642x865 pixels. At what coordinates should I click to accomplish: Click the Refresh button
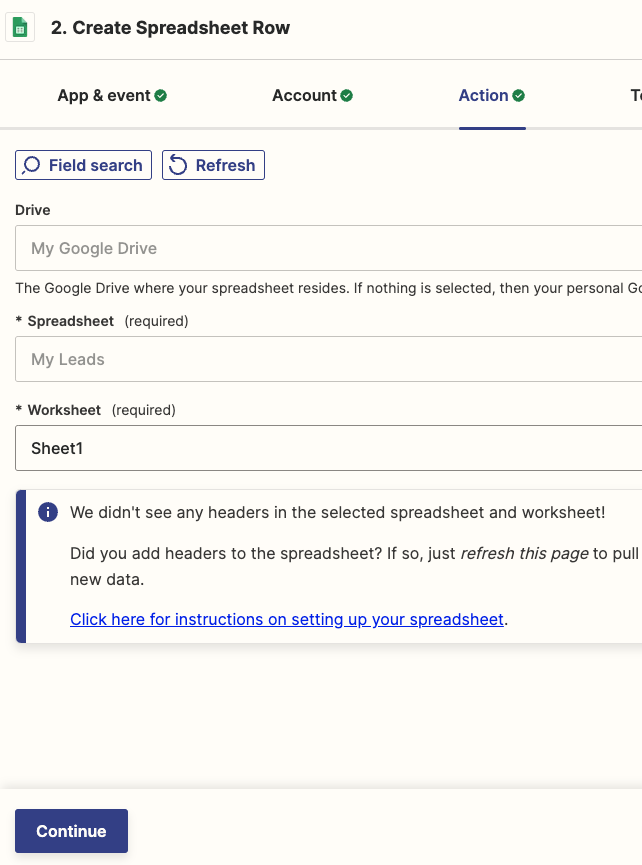(x=213, y=165)
